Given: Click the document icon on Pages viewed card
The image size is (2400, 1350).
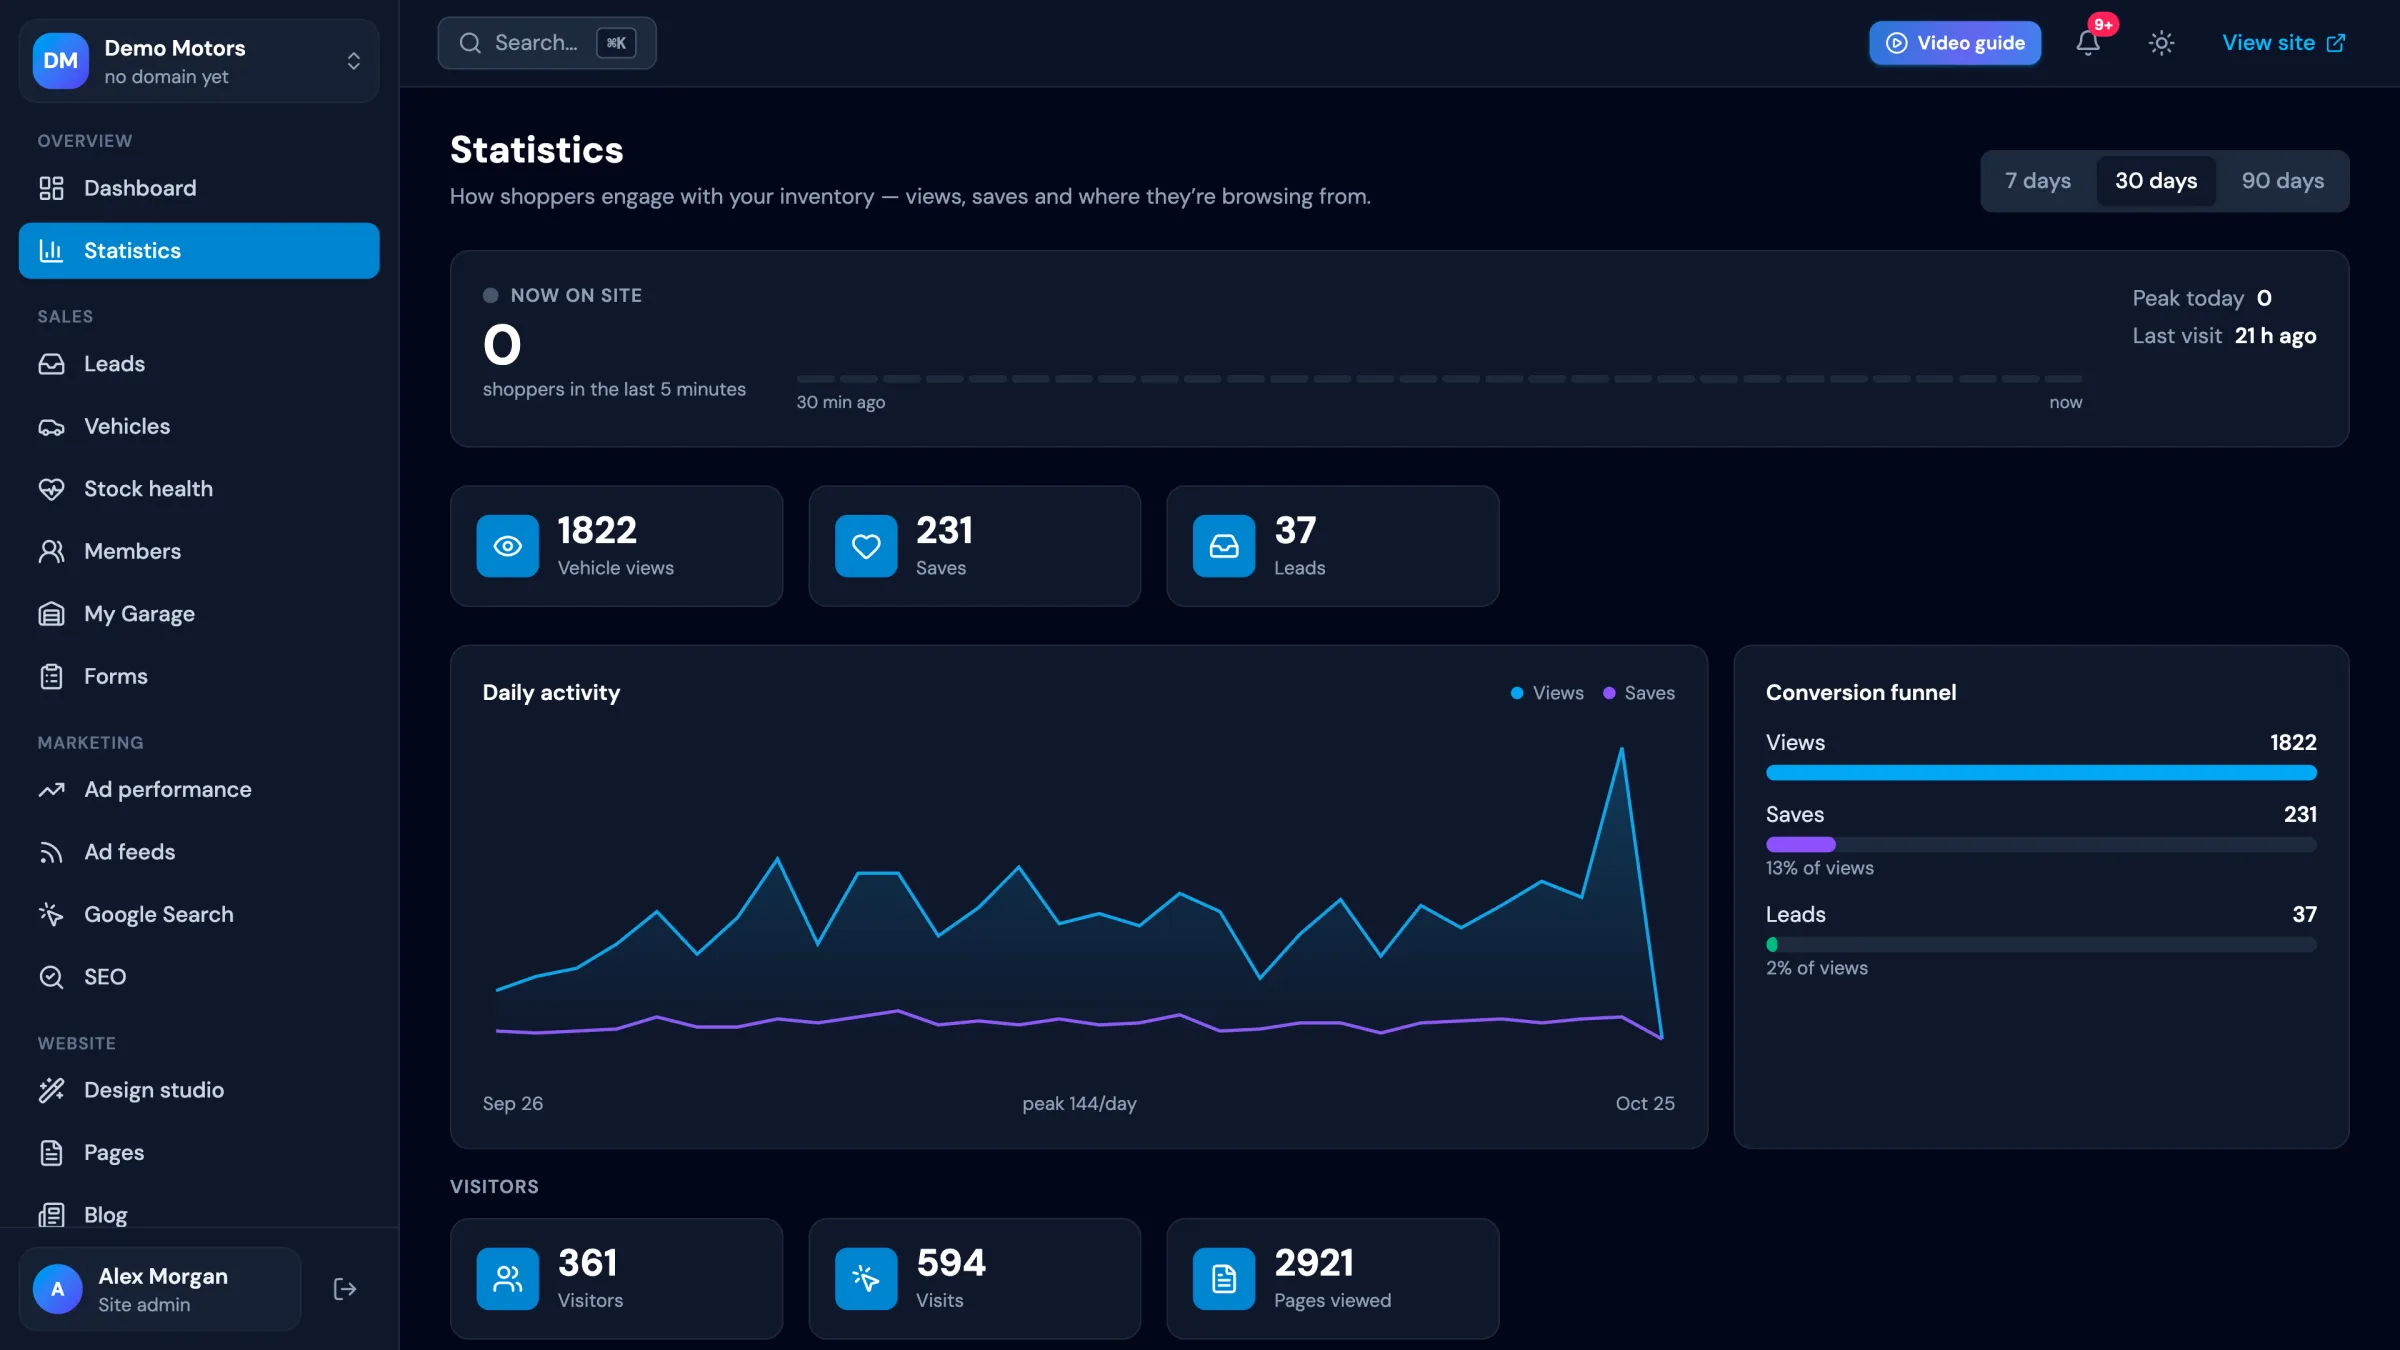Looking at the screenshot, I should pyautogui.click(x=1224, y=1279).
